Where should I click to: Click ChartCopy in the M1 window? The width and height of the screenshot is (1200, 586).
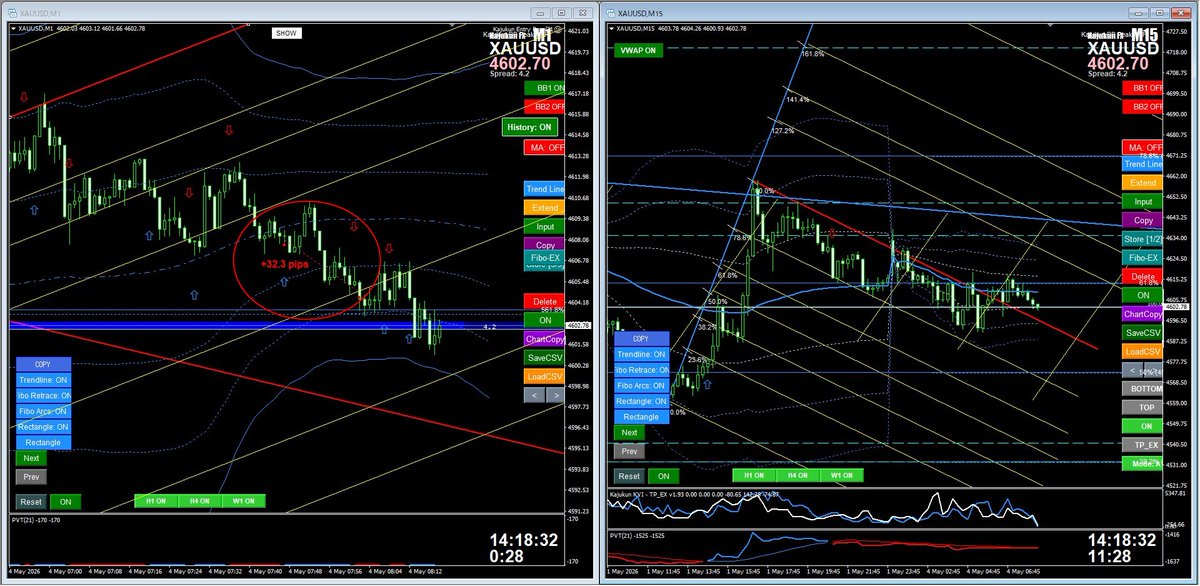pos(544,339)
